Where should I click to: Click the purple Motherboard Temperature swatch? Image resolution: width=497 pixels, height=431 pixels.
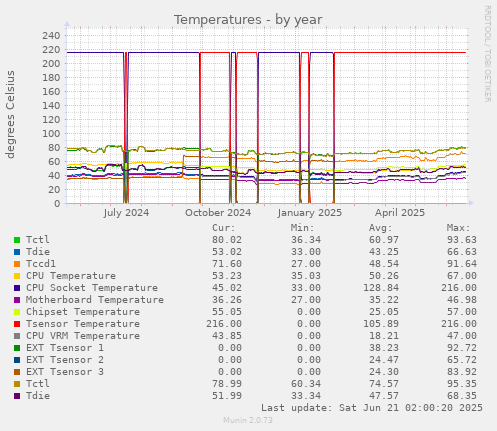[17, 300]
